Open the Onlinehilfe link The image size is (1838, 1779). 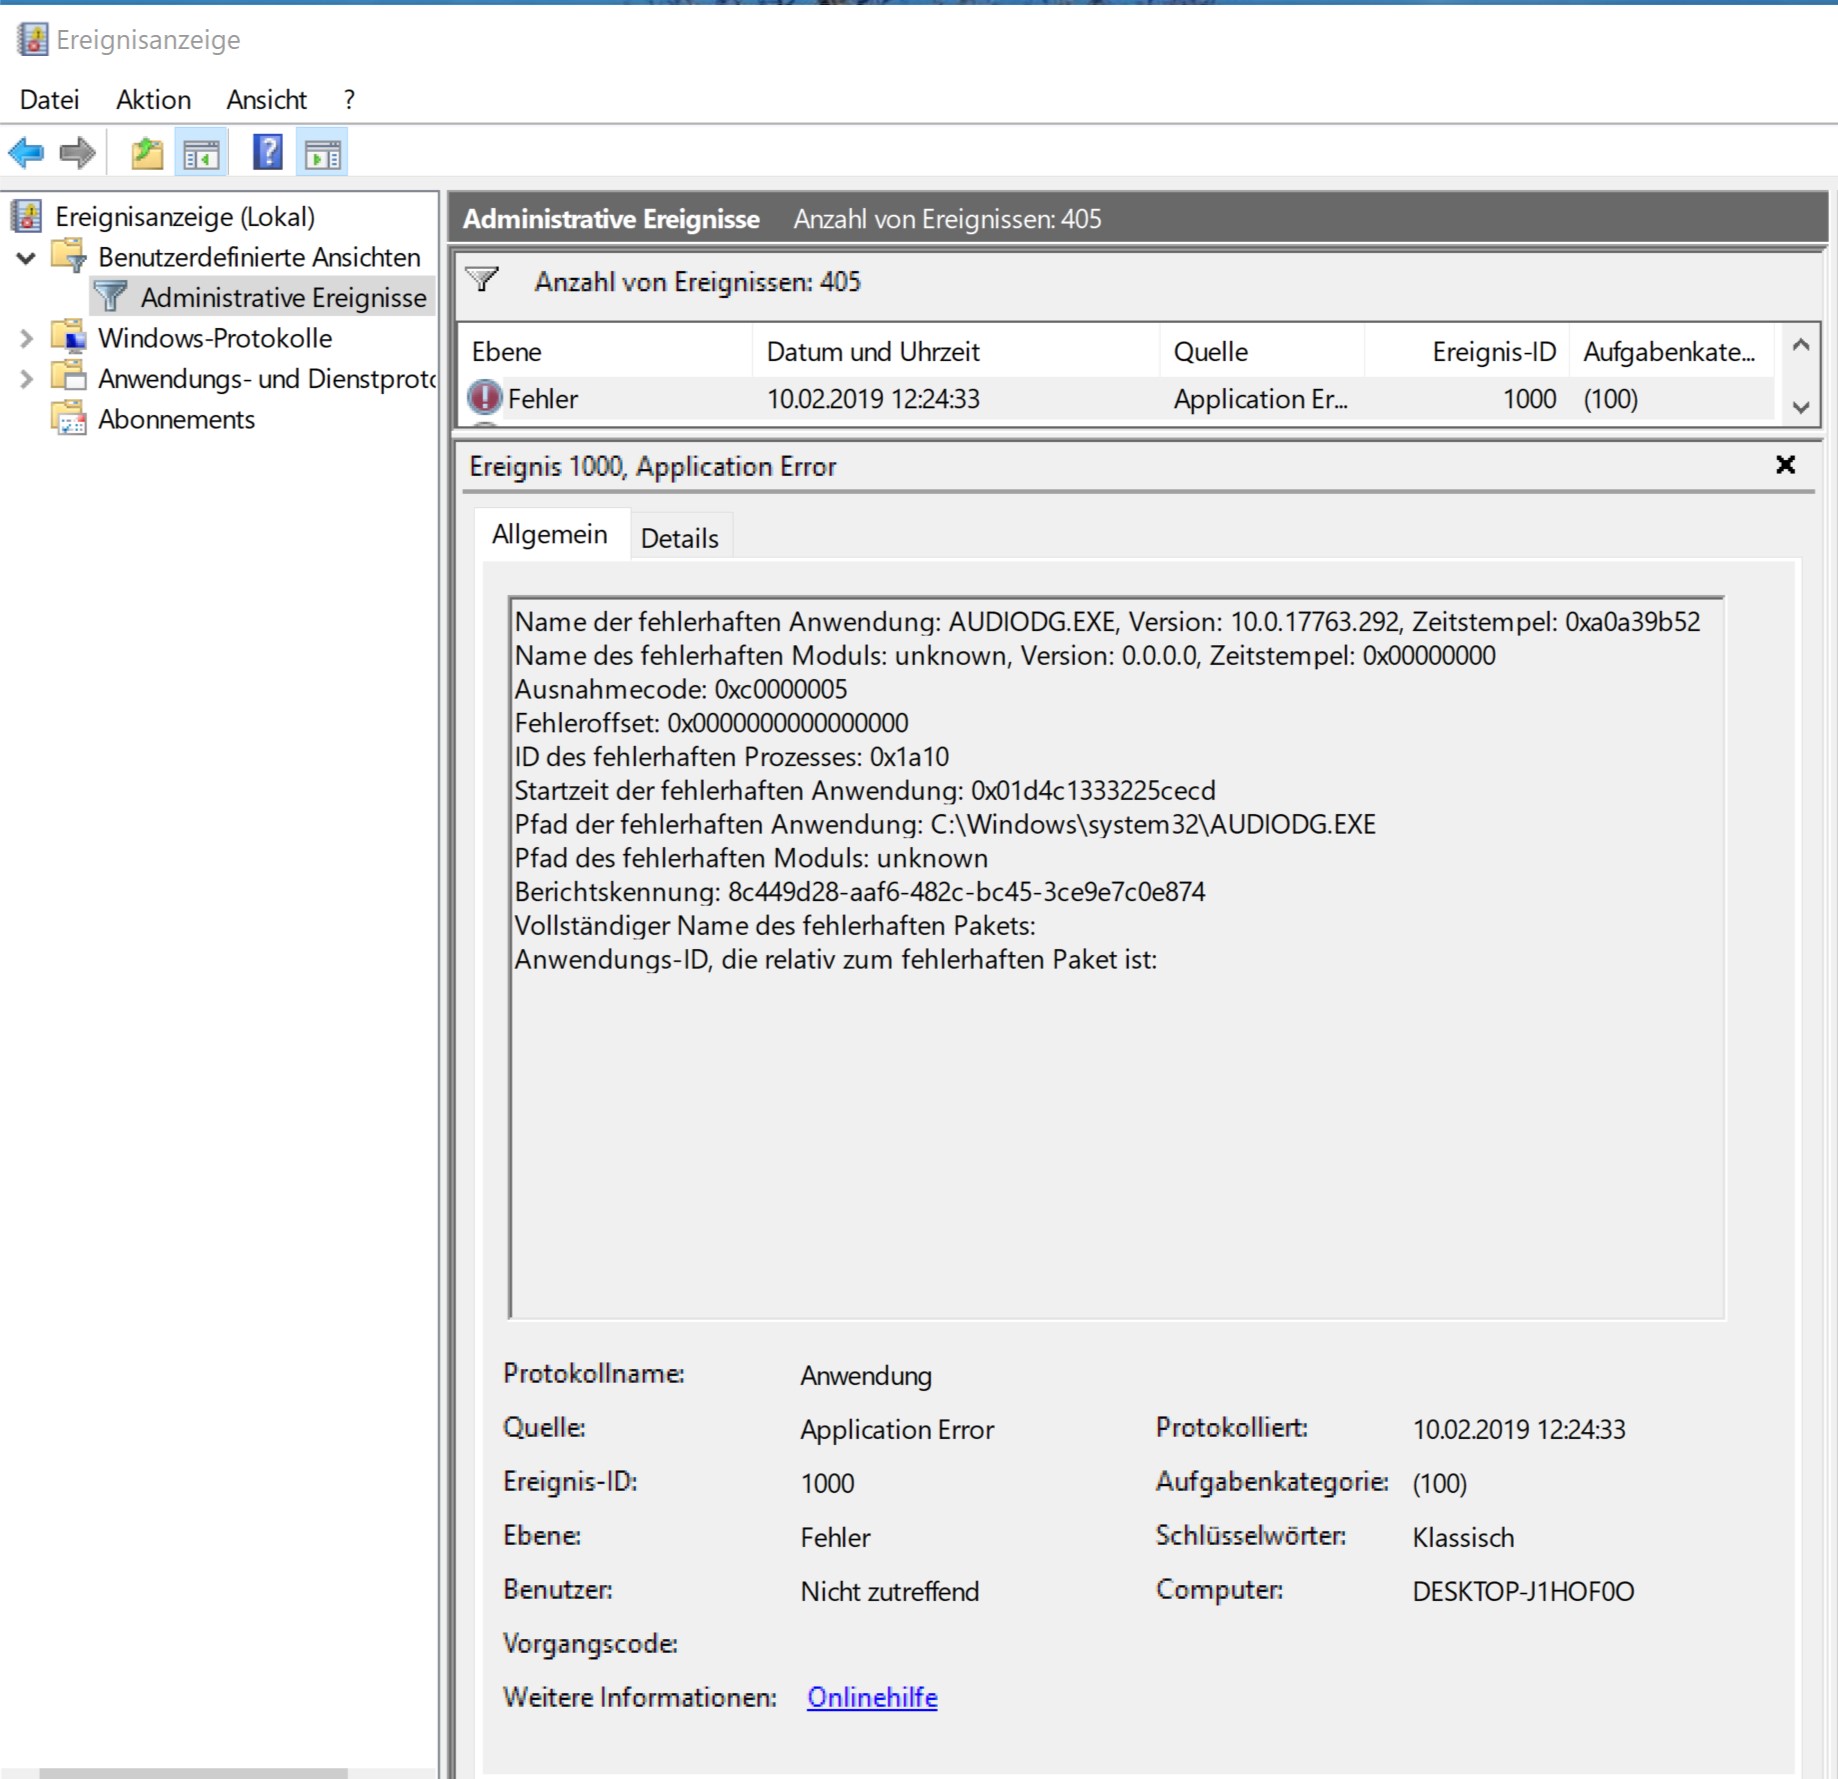tap(872, 1697)
